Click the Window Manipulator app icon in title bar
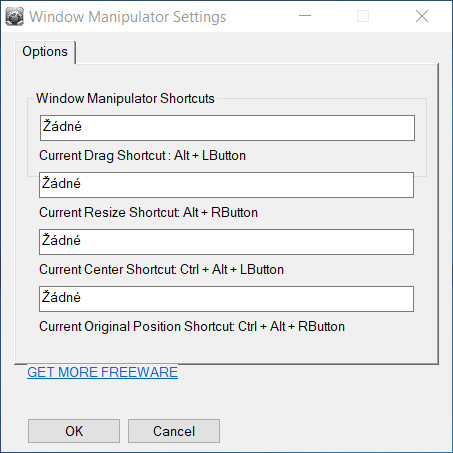 15,16
